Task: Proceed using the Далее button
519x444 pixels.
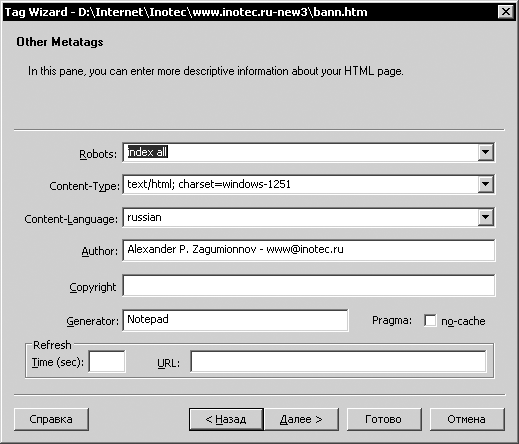Action: click(301, 419)
